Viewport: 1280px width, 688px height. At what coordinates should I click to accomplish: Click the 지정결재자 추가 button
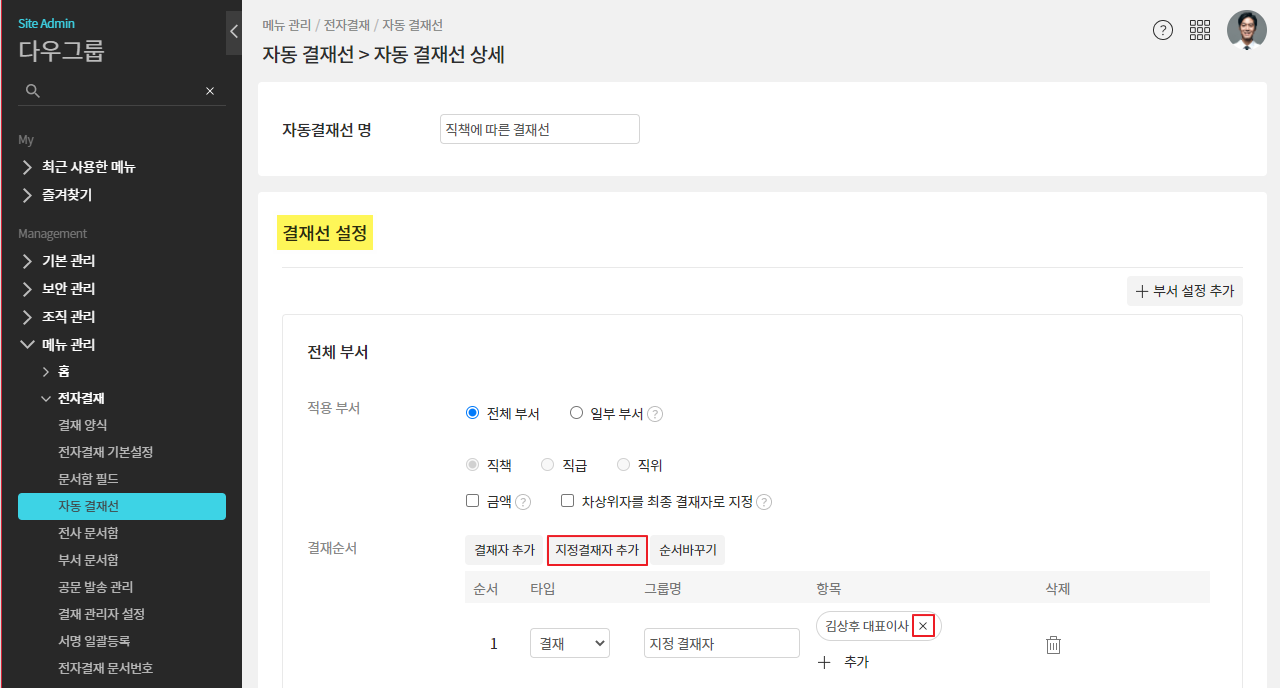597,550
